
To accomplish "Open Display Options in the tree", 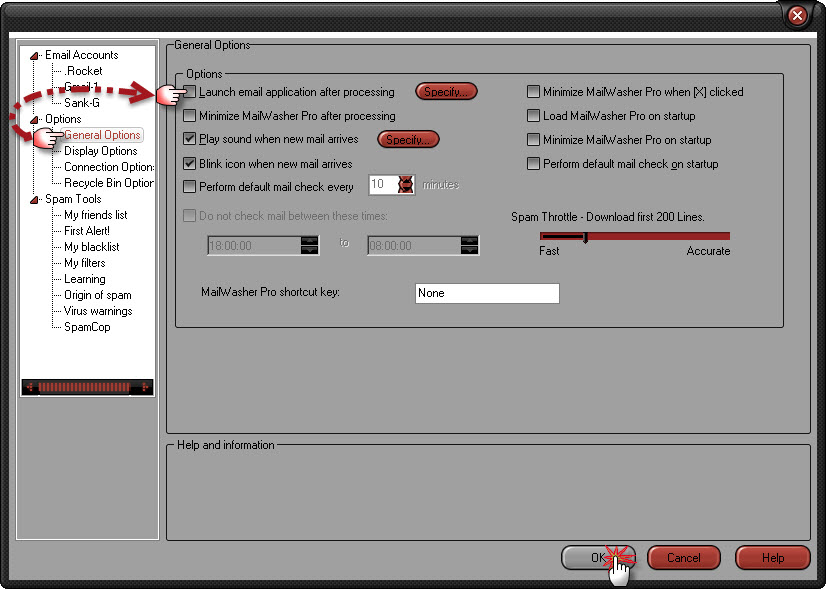I will click(x=101, y=151).
